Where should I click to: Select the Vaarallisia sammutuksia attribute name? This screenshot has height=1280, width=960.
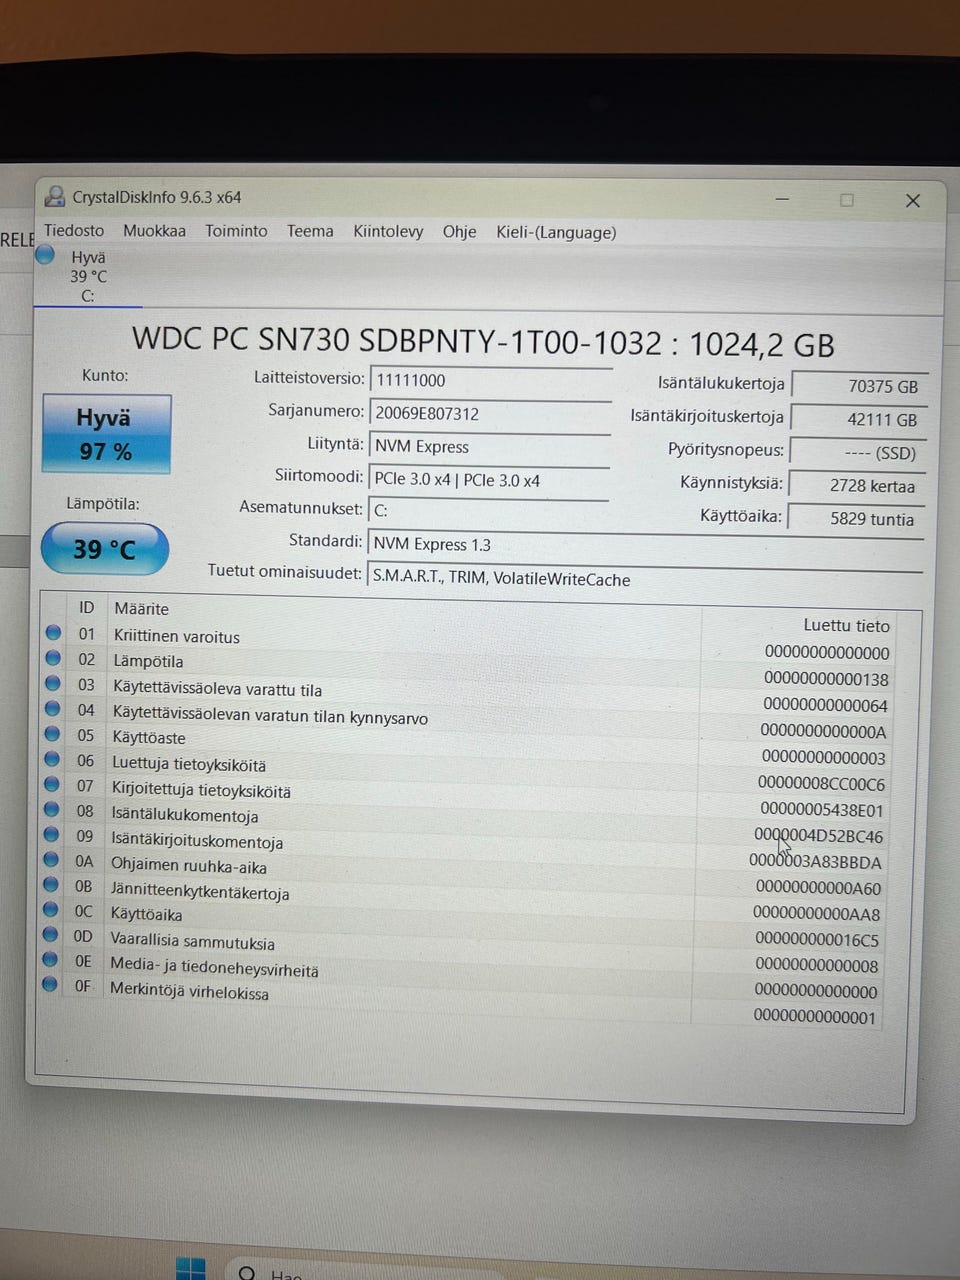pos(192,942)
